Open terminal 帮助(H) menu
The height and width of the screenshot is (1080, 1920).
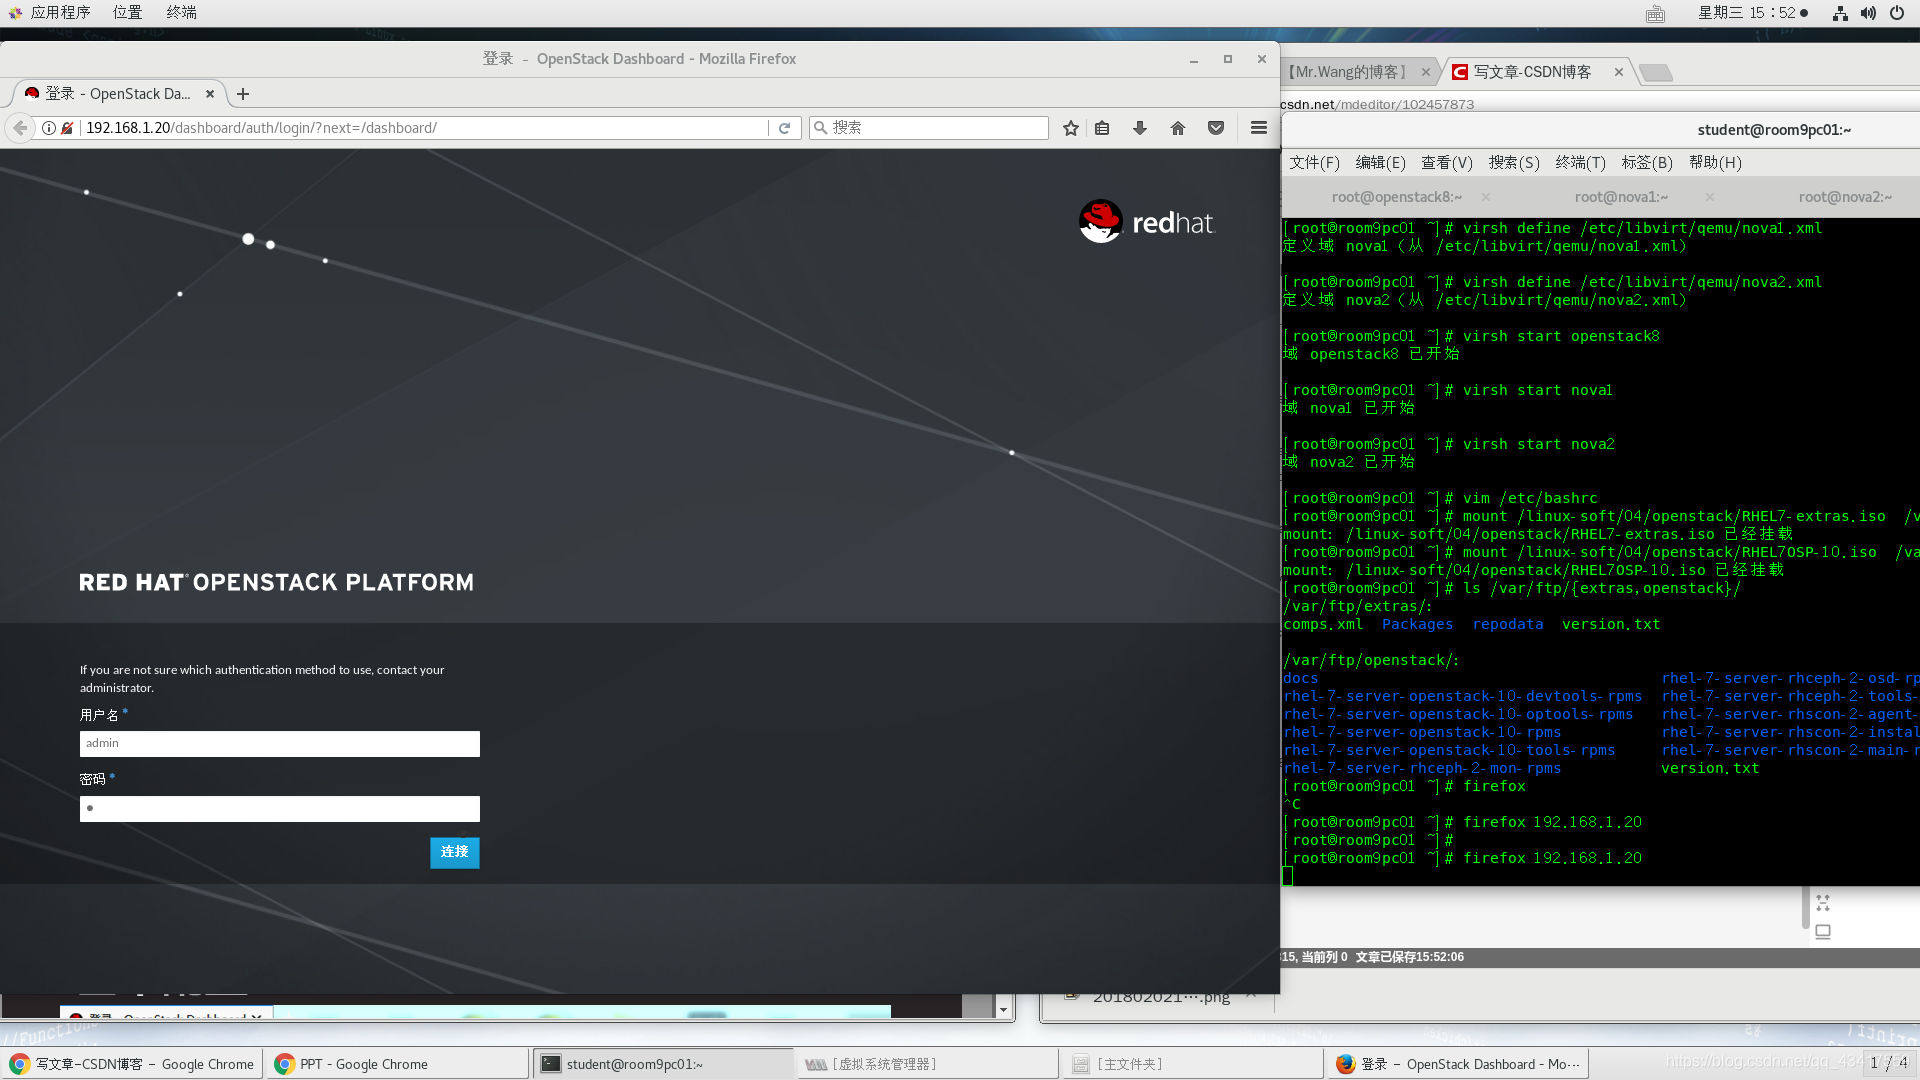pyautogui.click(x=1715, y=163)
